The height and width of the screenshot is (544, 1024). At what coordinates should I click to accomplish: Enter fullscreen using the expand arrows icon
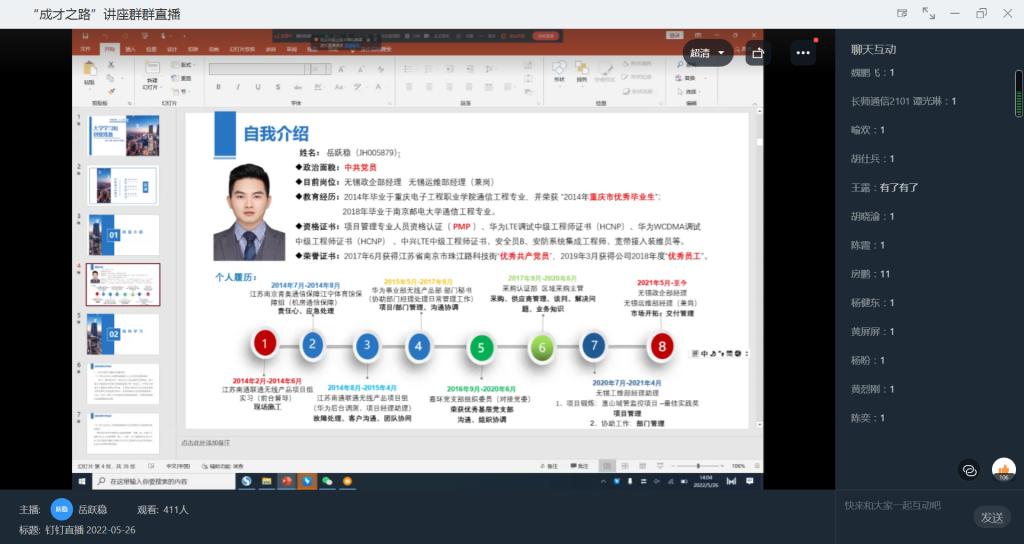coord(929,13)
